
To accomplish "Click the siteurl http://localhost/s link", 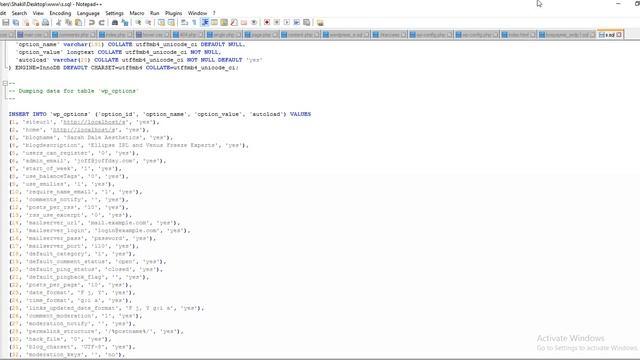I will pos(95,122).
